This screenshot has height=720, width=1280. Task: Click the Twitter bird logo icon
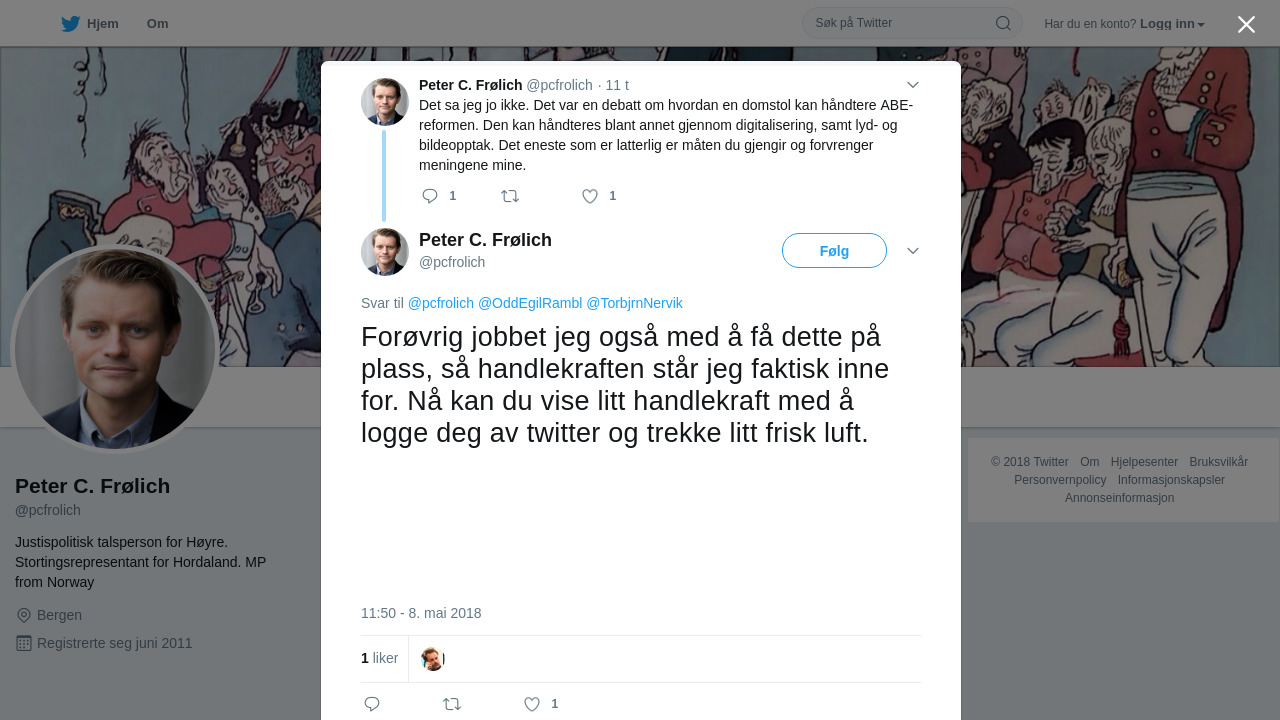coord(70,24)
